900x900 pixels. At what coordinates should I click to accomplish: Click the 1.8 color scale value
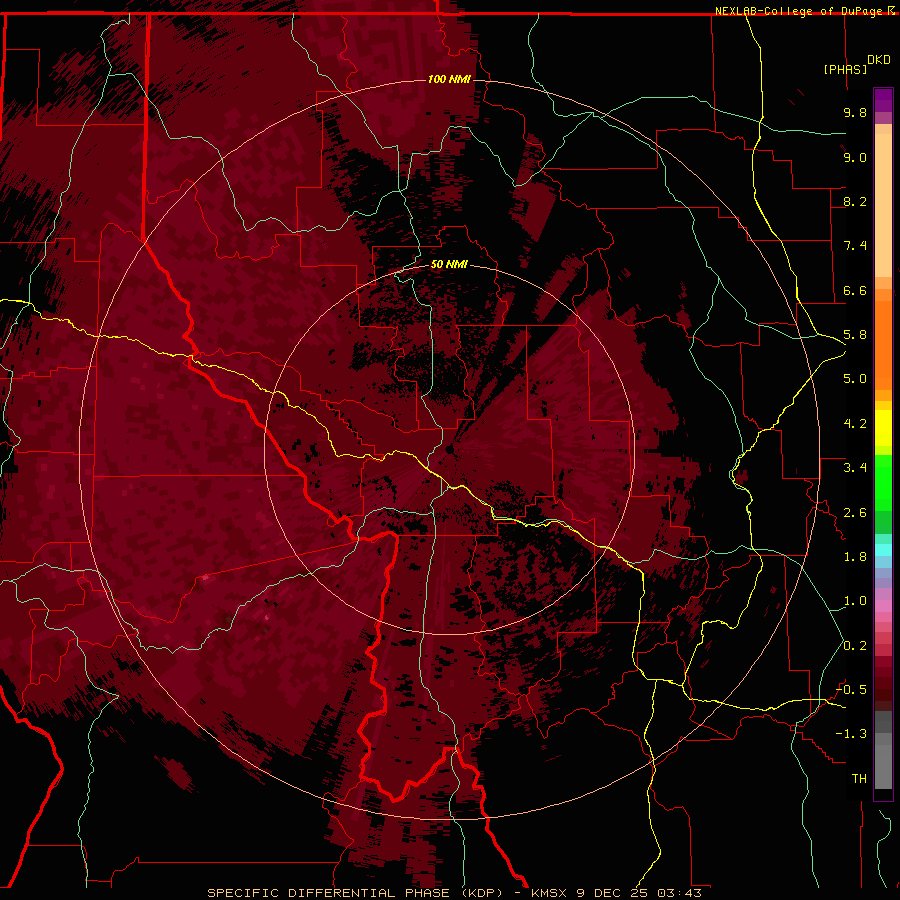(x=855, y=557)
